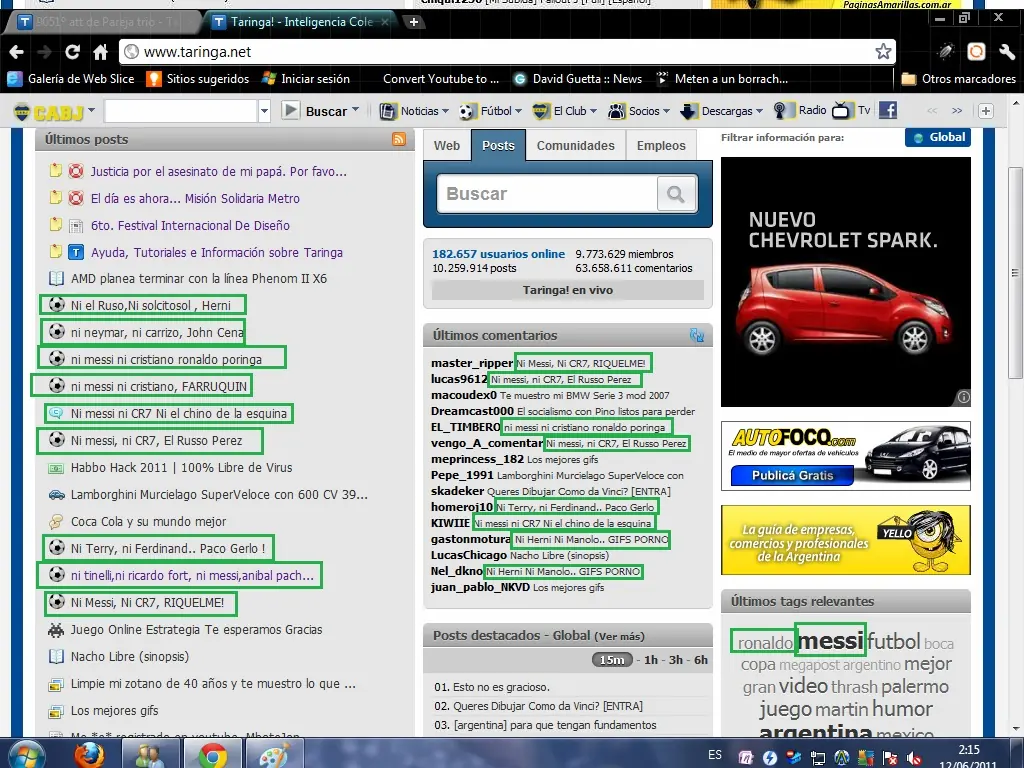
Task: Open the CABJ logo dropdown arrow
Action: [91, 110]
